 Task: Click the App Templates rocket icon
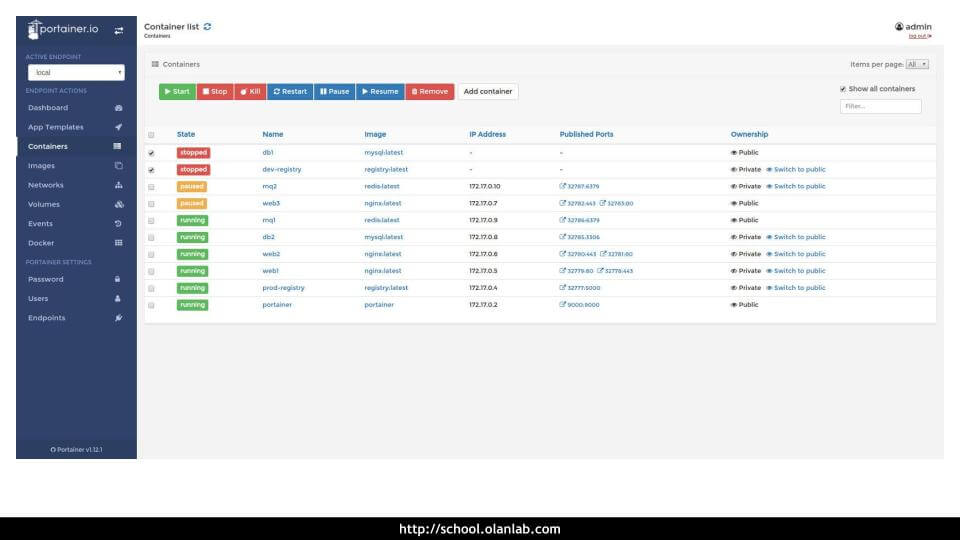(118, 127)
